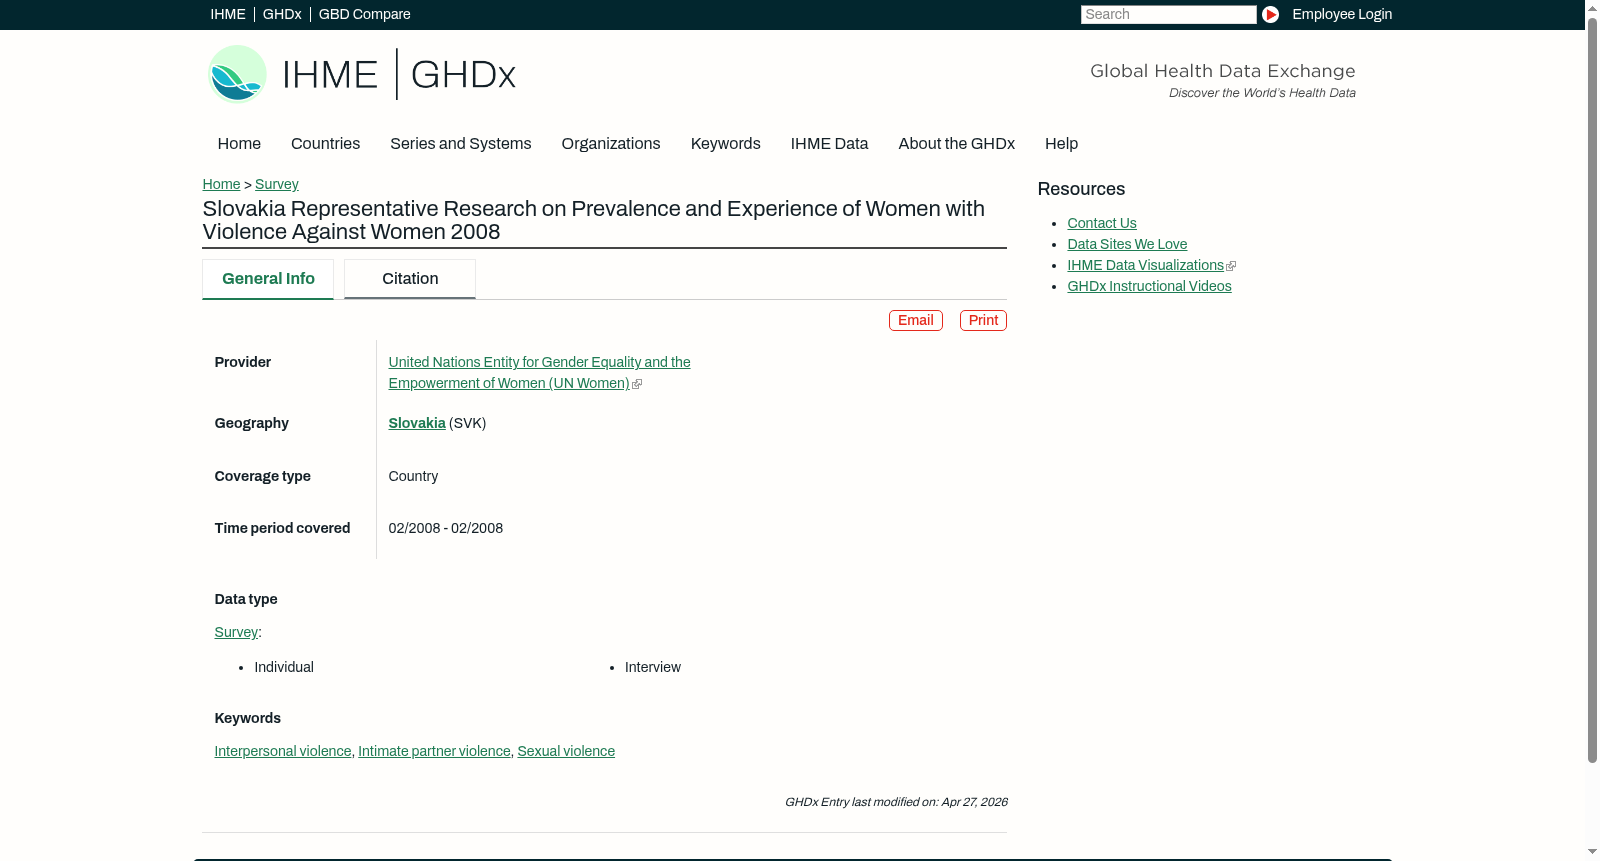Open GHDx Instructional Videos link
This screenshot has width=1600, height=861.
[1149, 286]
